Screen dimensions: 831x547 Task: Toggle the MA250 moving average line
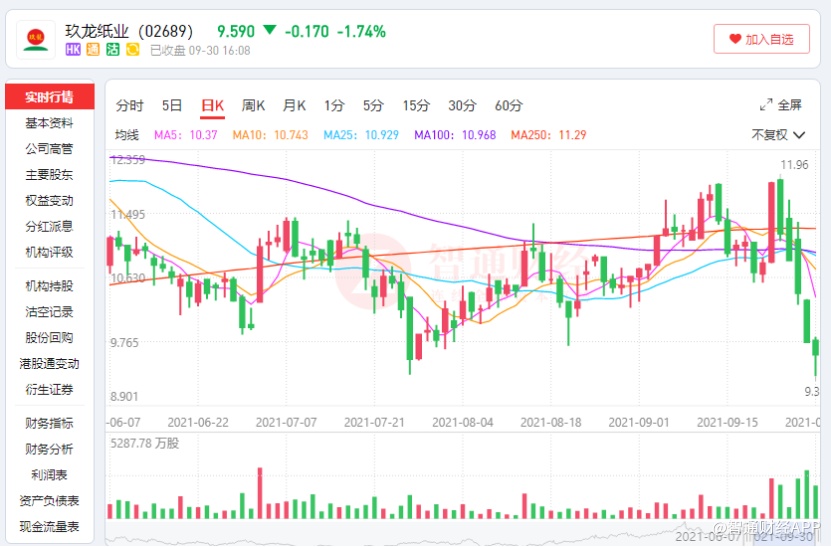pos(548,135)
